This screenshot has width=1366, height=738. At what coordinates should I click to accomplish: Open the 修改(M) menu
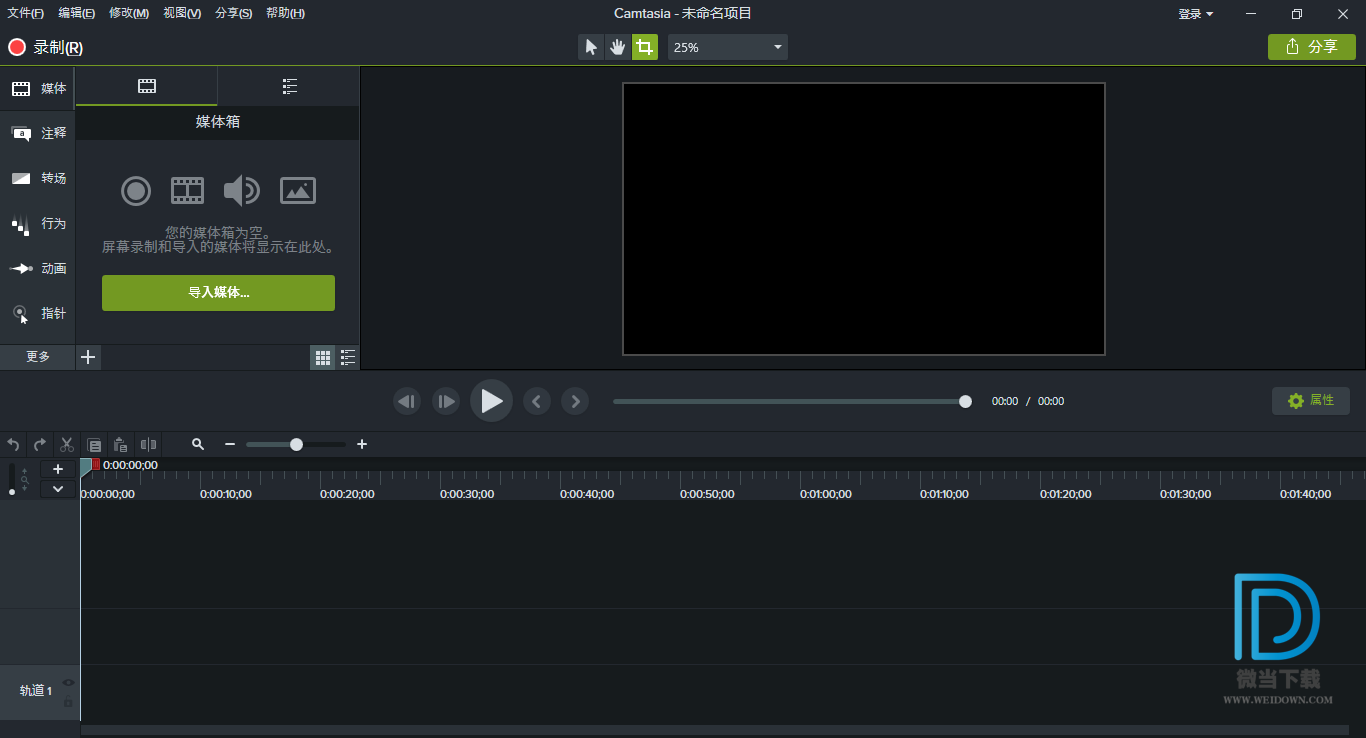(x=129, y=13)
